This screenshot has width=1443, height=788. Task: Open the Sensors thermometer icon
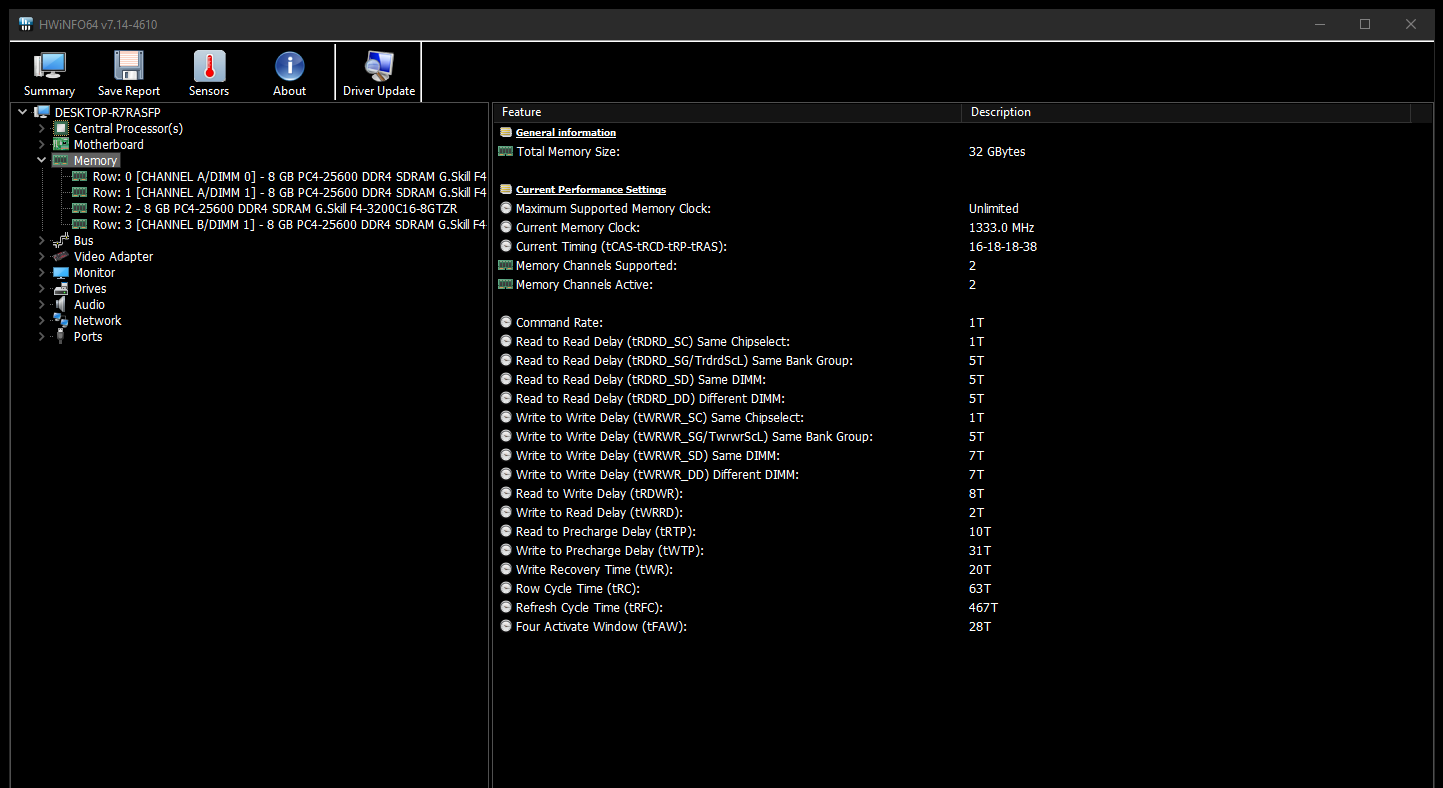[x=209, y=65]
